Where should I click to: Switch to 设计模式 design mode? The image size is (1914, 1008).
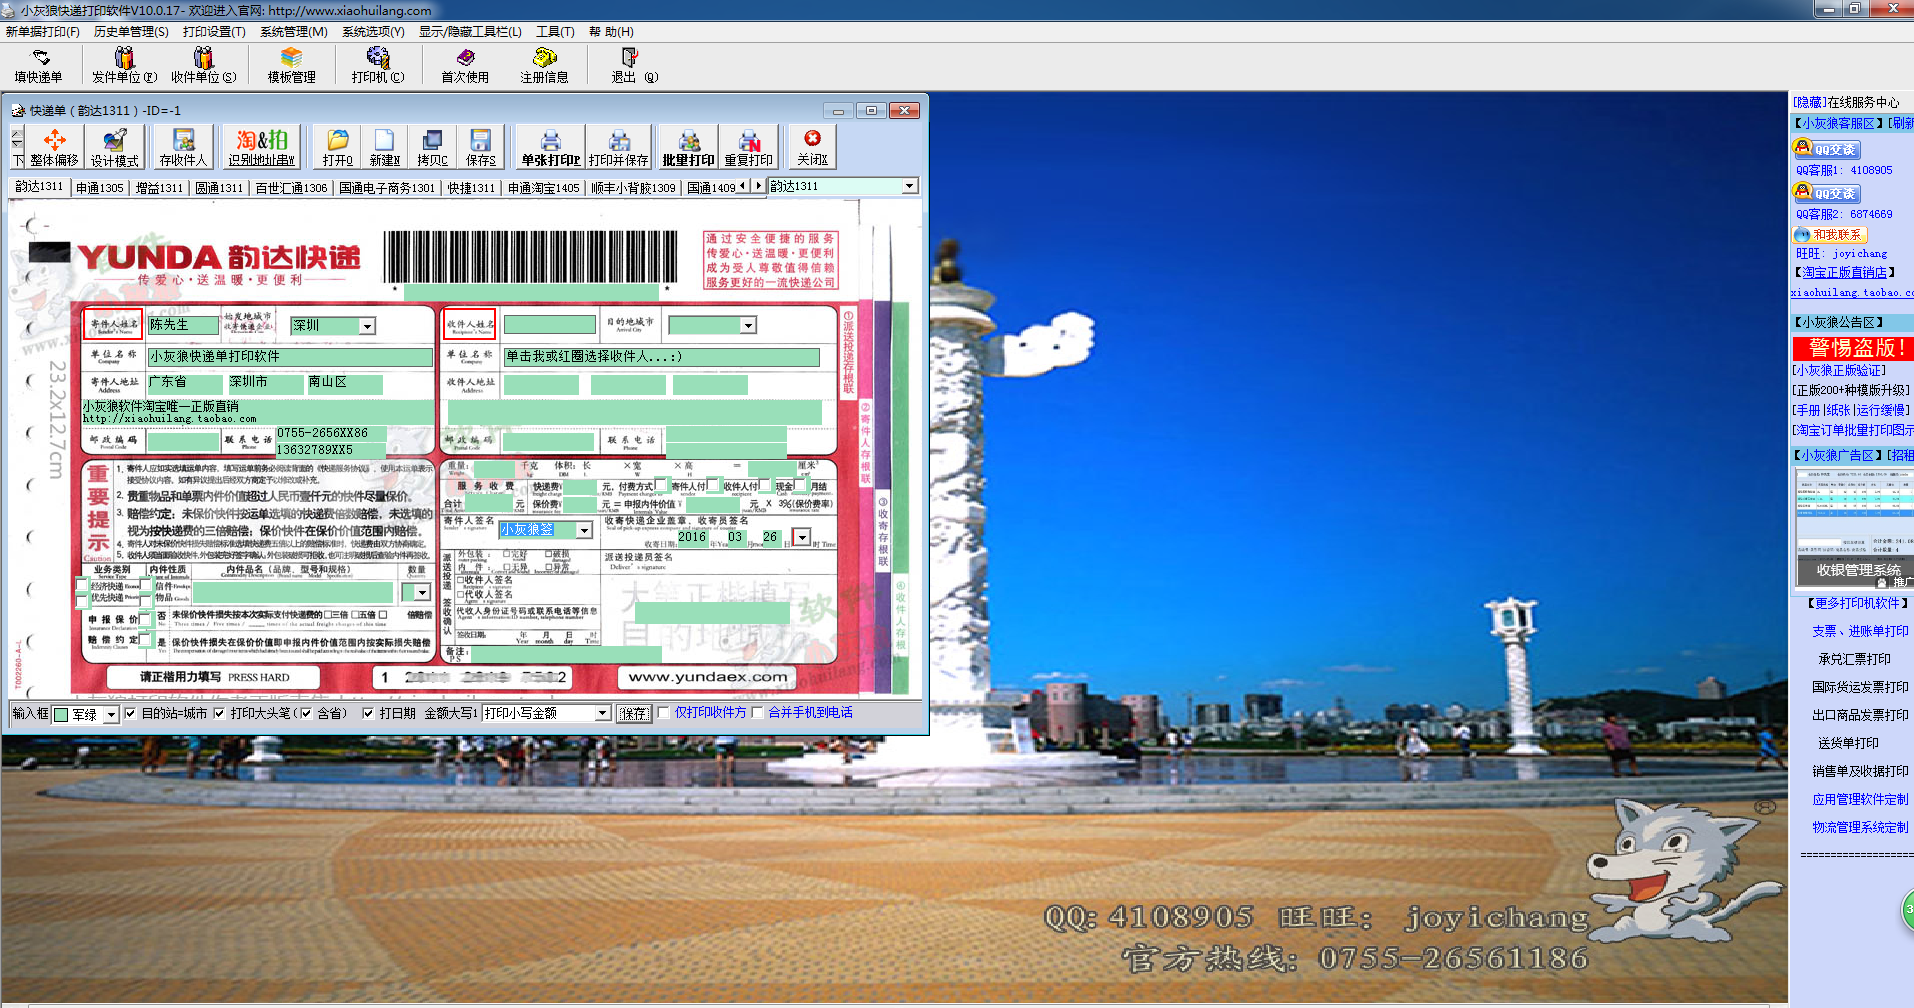point(114,147)
